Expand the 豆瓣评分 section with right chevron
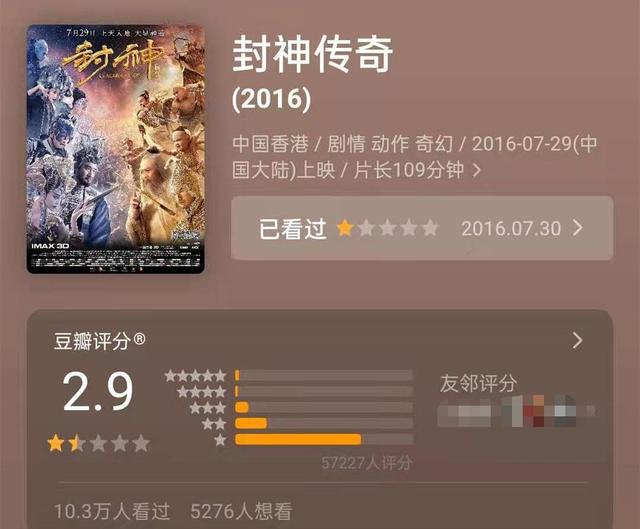The height and width of the screenshot is (529, 640). (x=577, y=340)
